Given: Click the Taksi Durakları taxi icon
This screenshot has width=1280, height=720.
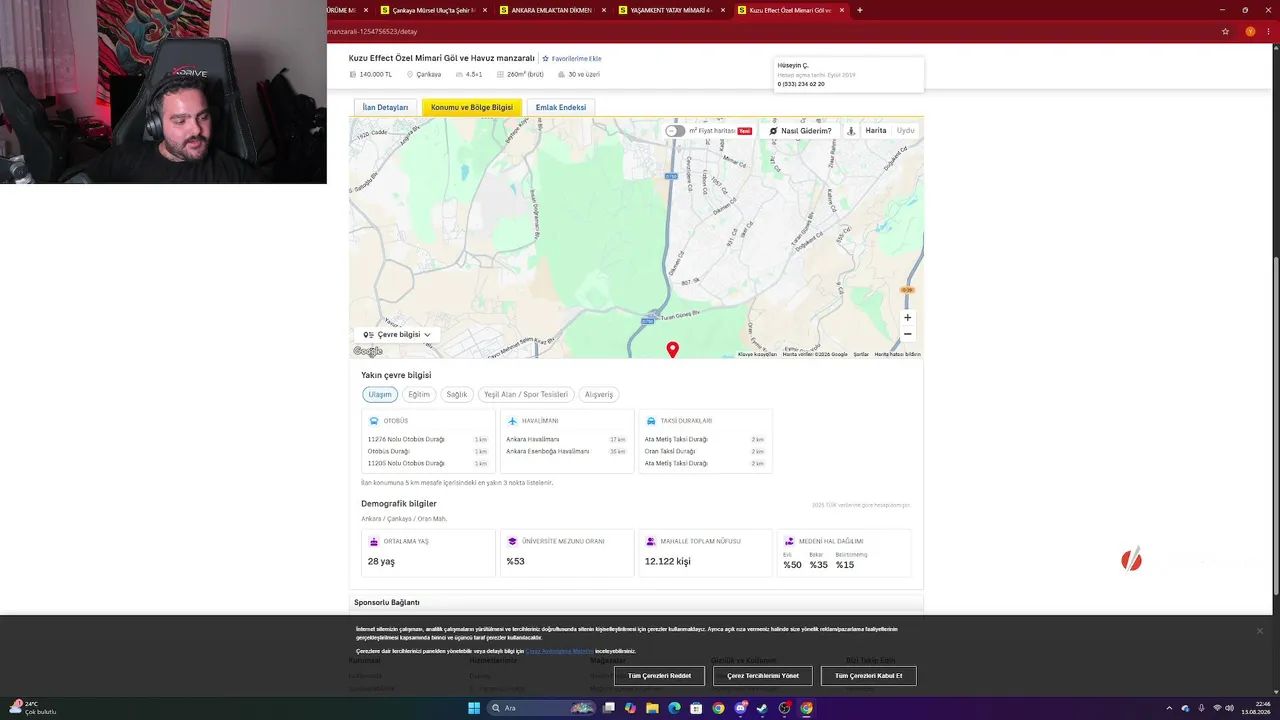Looking at the screenshot, I should point(651,421).
